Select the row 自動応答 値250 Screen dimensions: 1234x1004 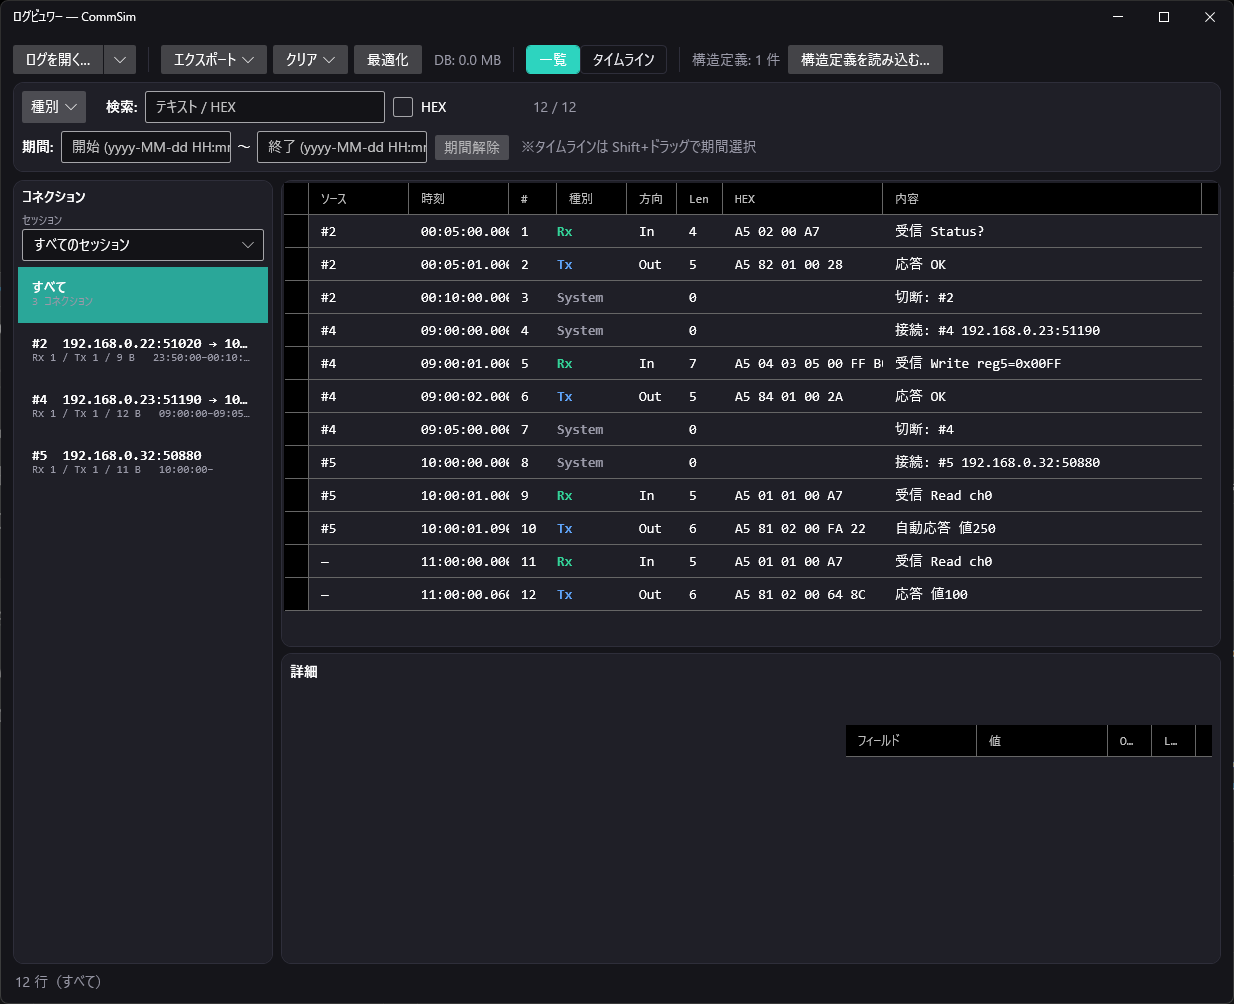[x=743, y=528]
